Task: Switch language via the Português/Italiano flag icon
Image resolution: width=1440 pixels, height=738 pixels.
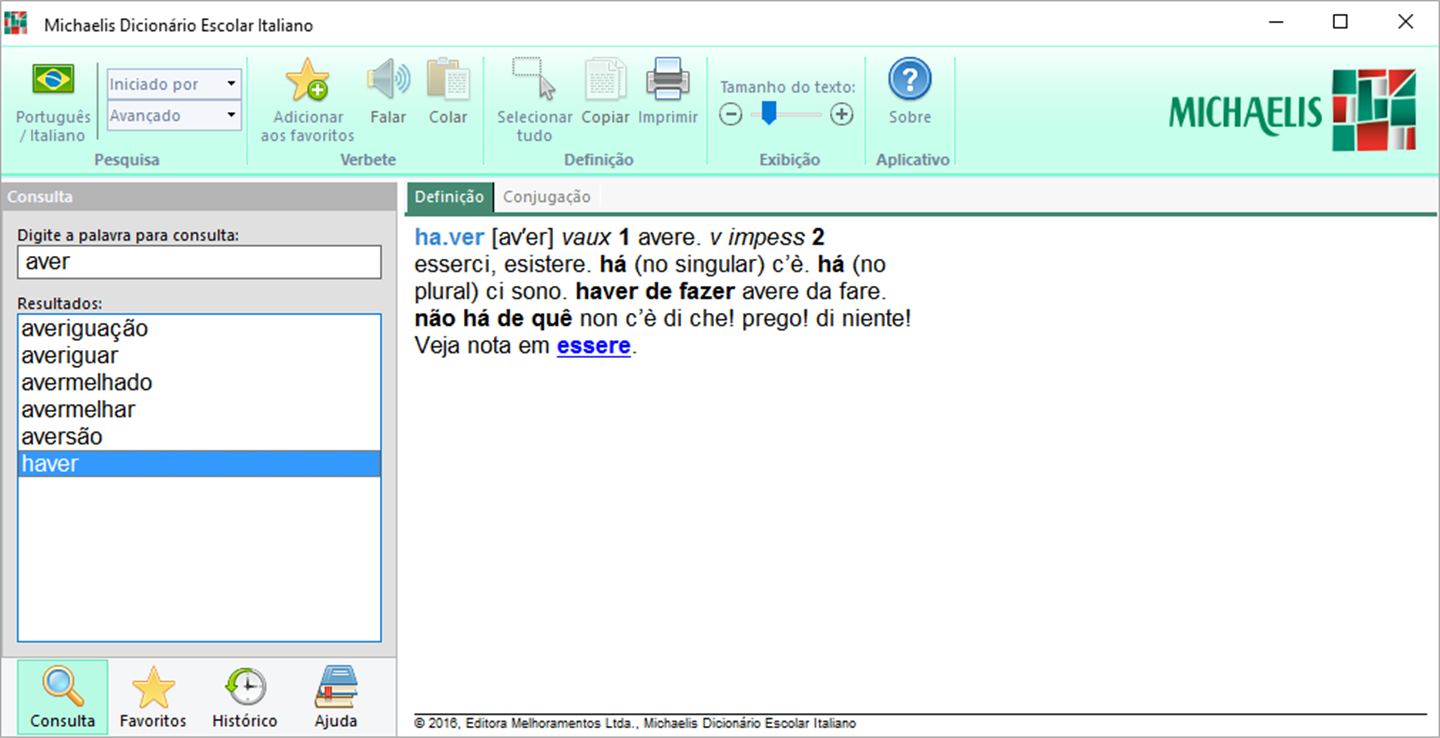Action: point(53,79)
